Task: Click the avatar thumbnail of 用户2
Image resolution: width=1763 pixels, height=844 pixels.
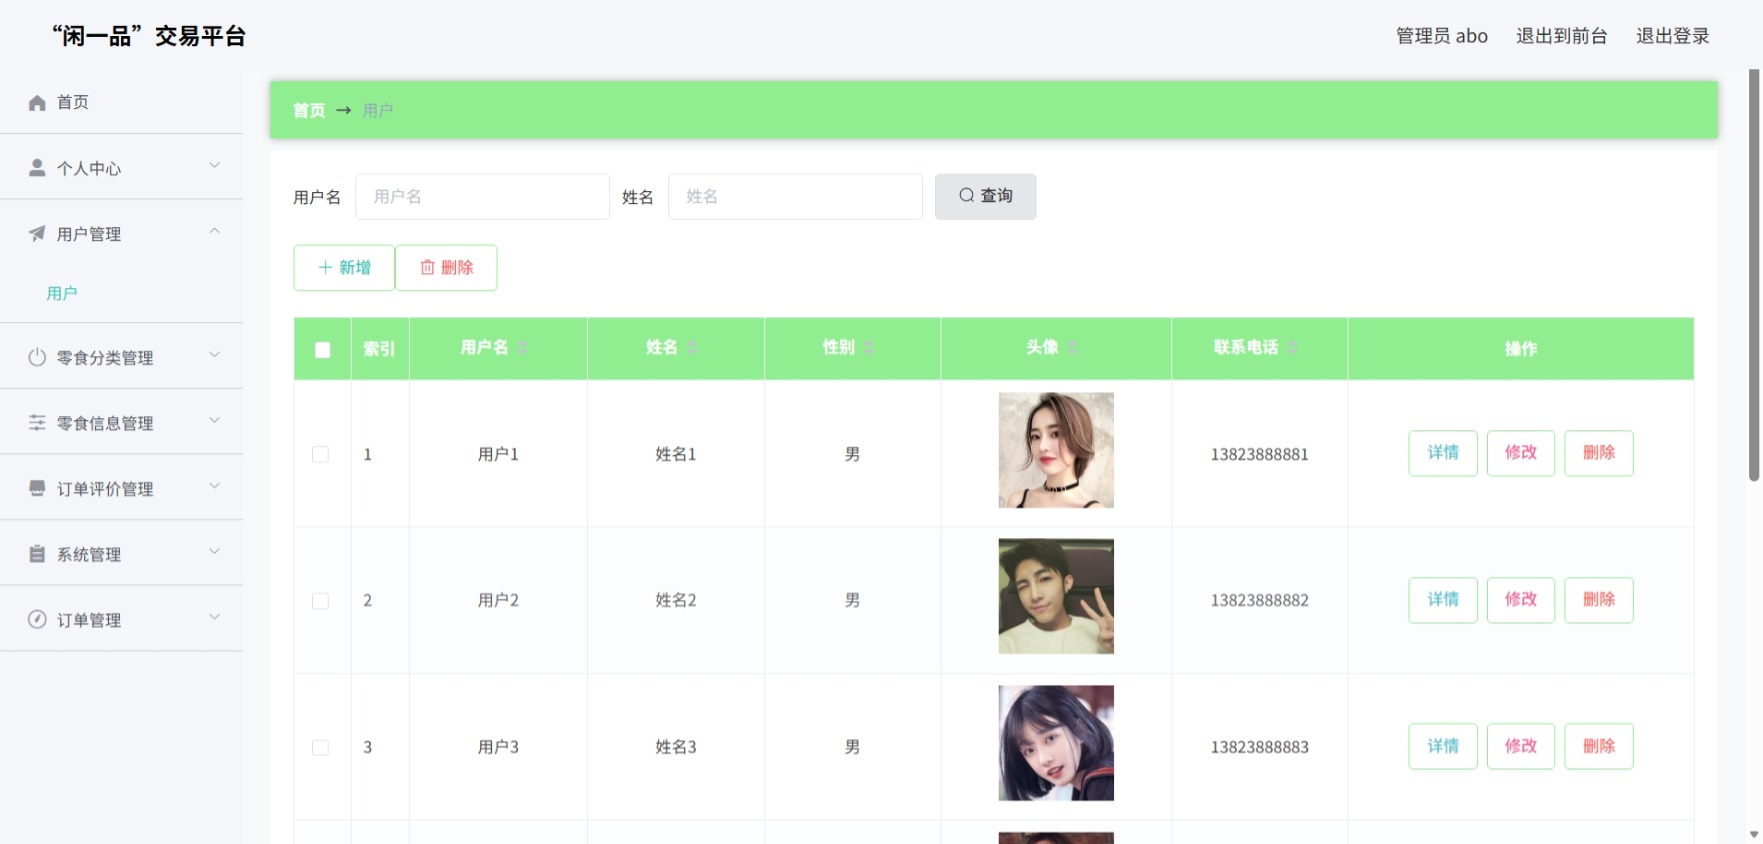Action: (x=1056, y=597)
